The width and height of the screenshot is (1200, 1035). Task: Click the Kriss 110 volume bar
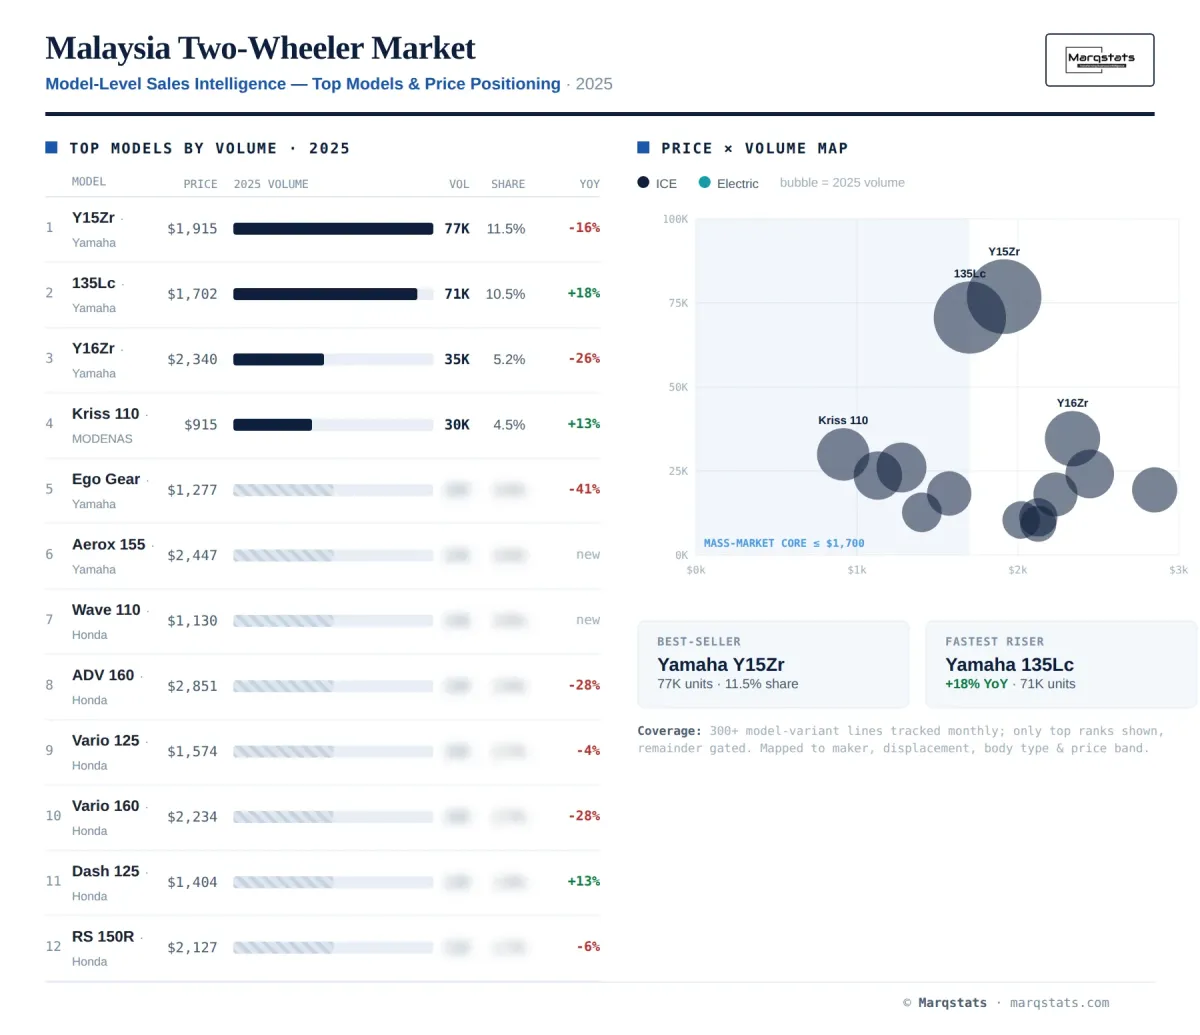pos(272,425)
